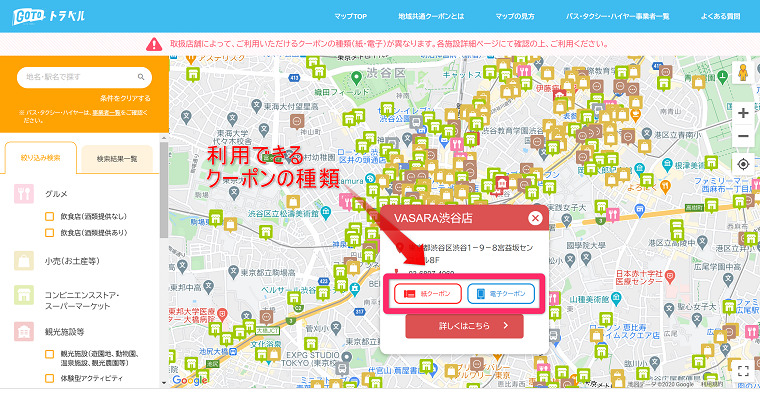The height and width of the screenshot is (404, 760).
Task: Click the 東京都立駒場高 school marker
Action: coord(233,272)
